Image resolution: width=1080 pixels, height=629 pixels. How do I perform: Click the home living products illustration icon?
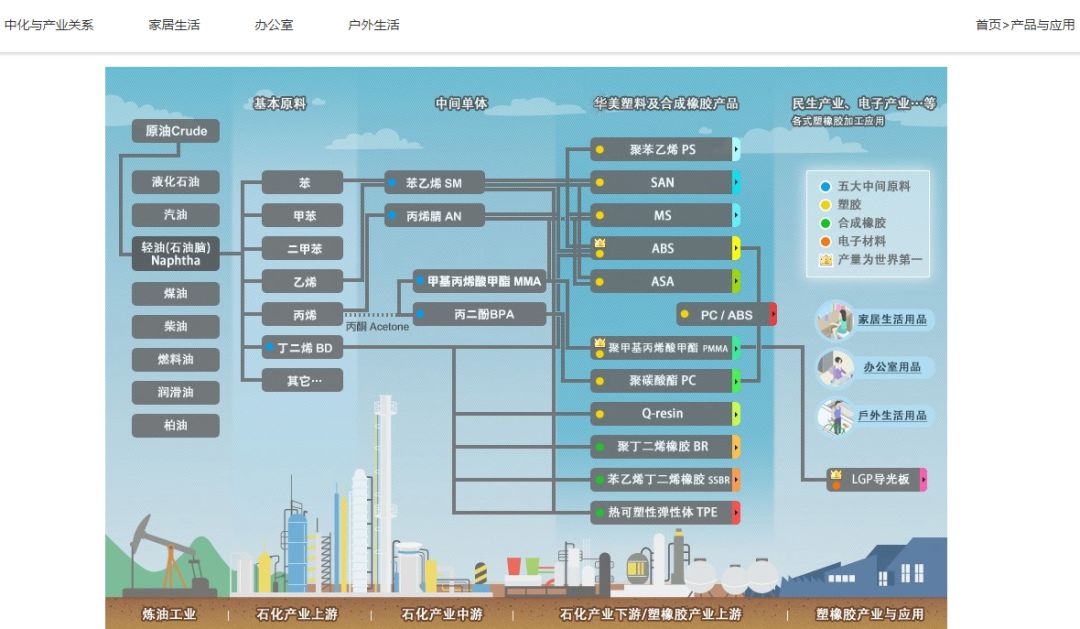click(834, 320)
